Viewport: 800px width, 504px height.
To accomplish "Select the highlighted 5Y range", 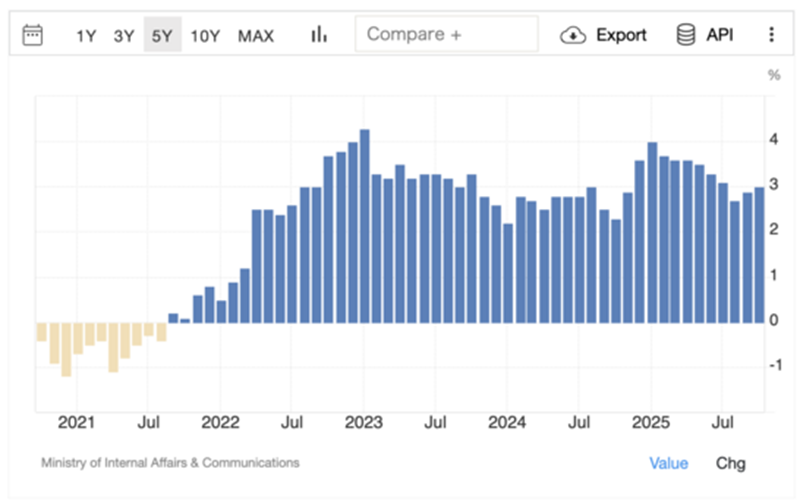I will (162, 36).
